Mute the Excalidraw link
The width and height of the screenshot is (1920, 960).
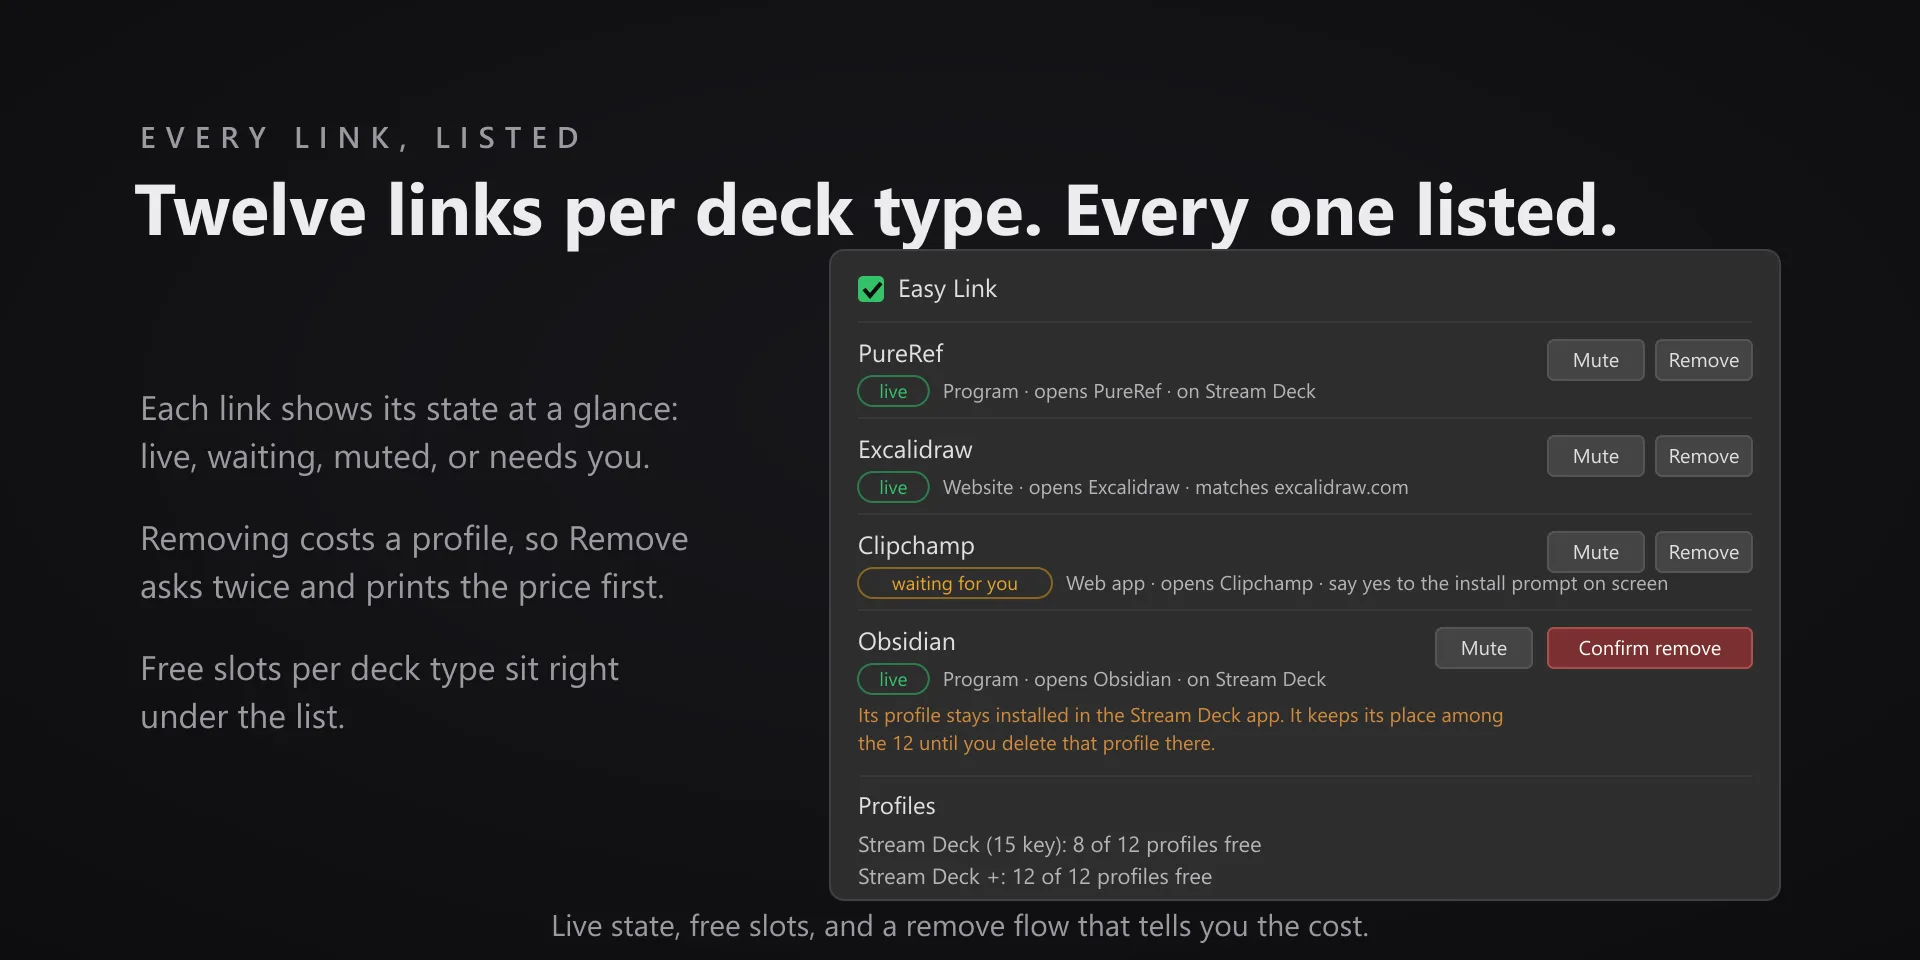click(x=1595, y=456)
